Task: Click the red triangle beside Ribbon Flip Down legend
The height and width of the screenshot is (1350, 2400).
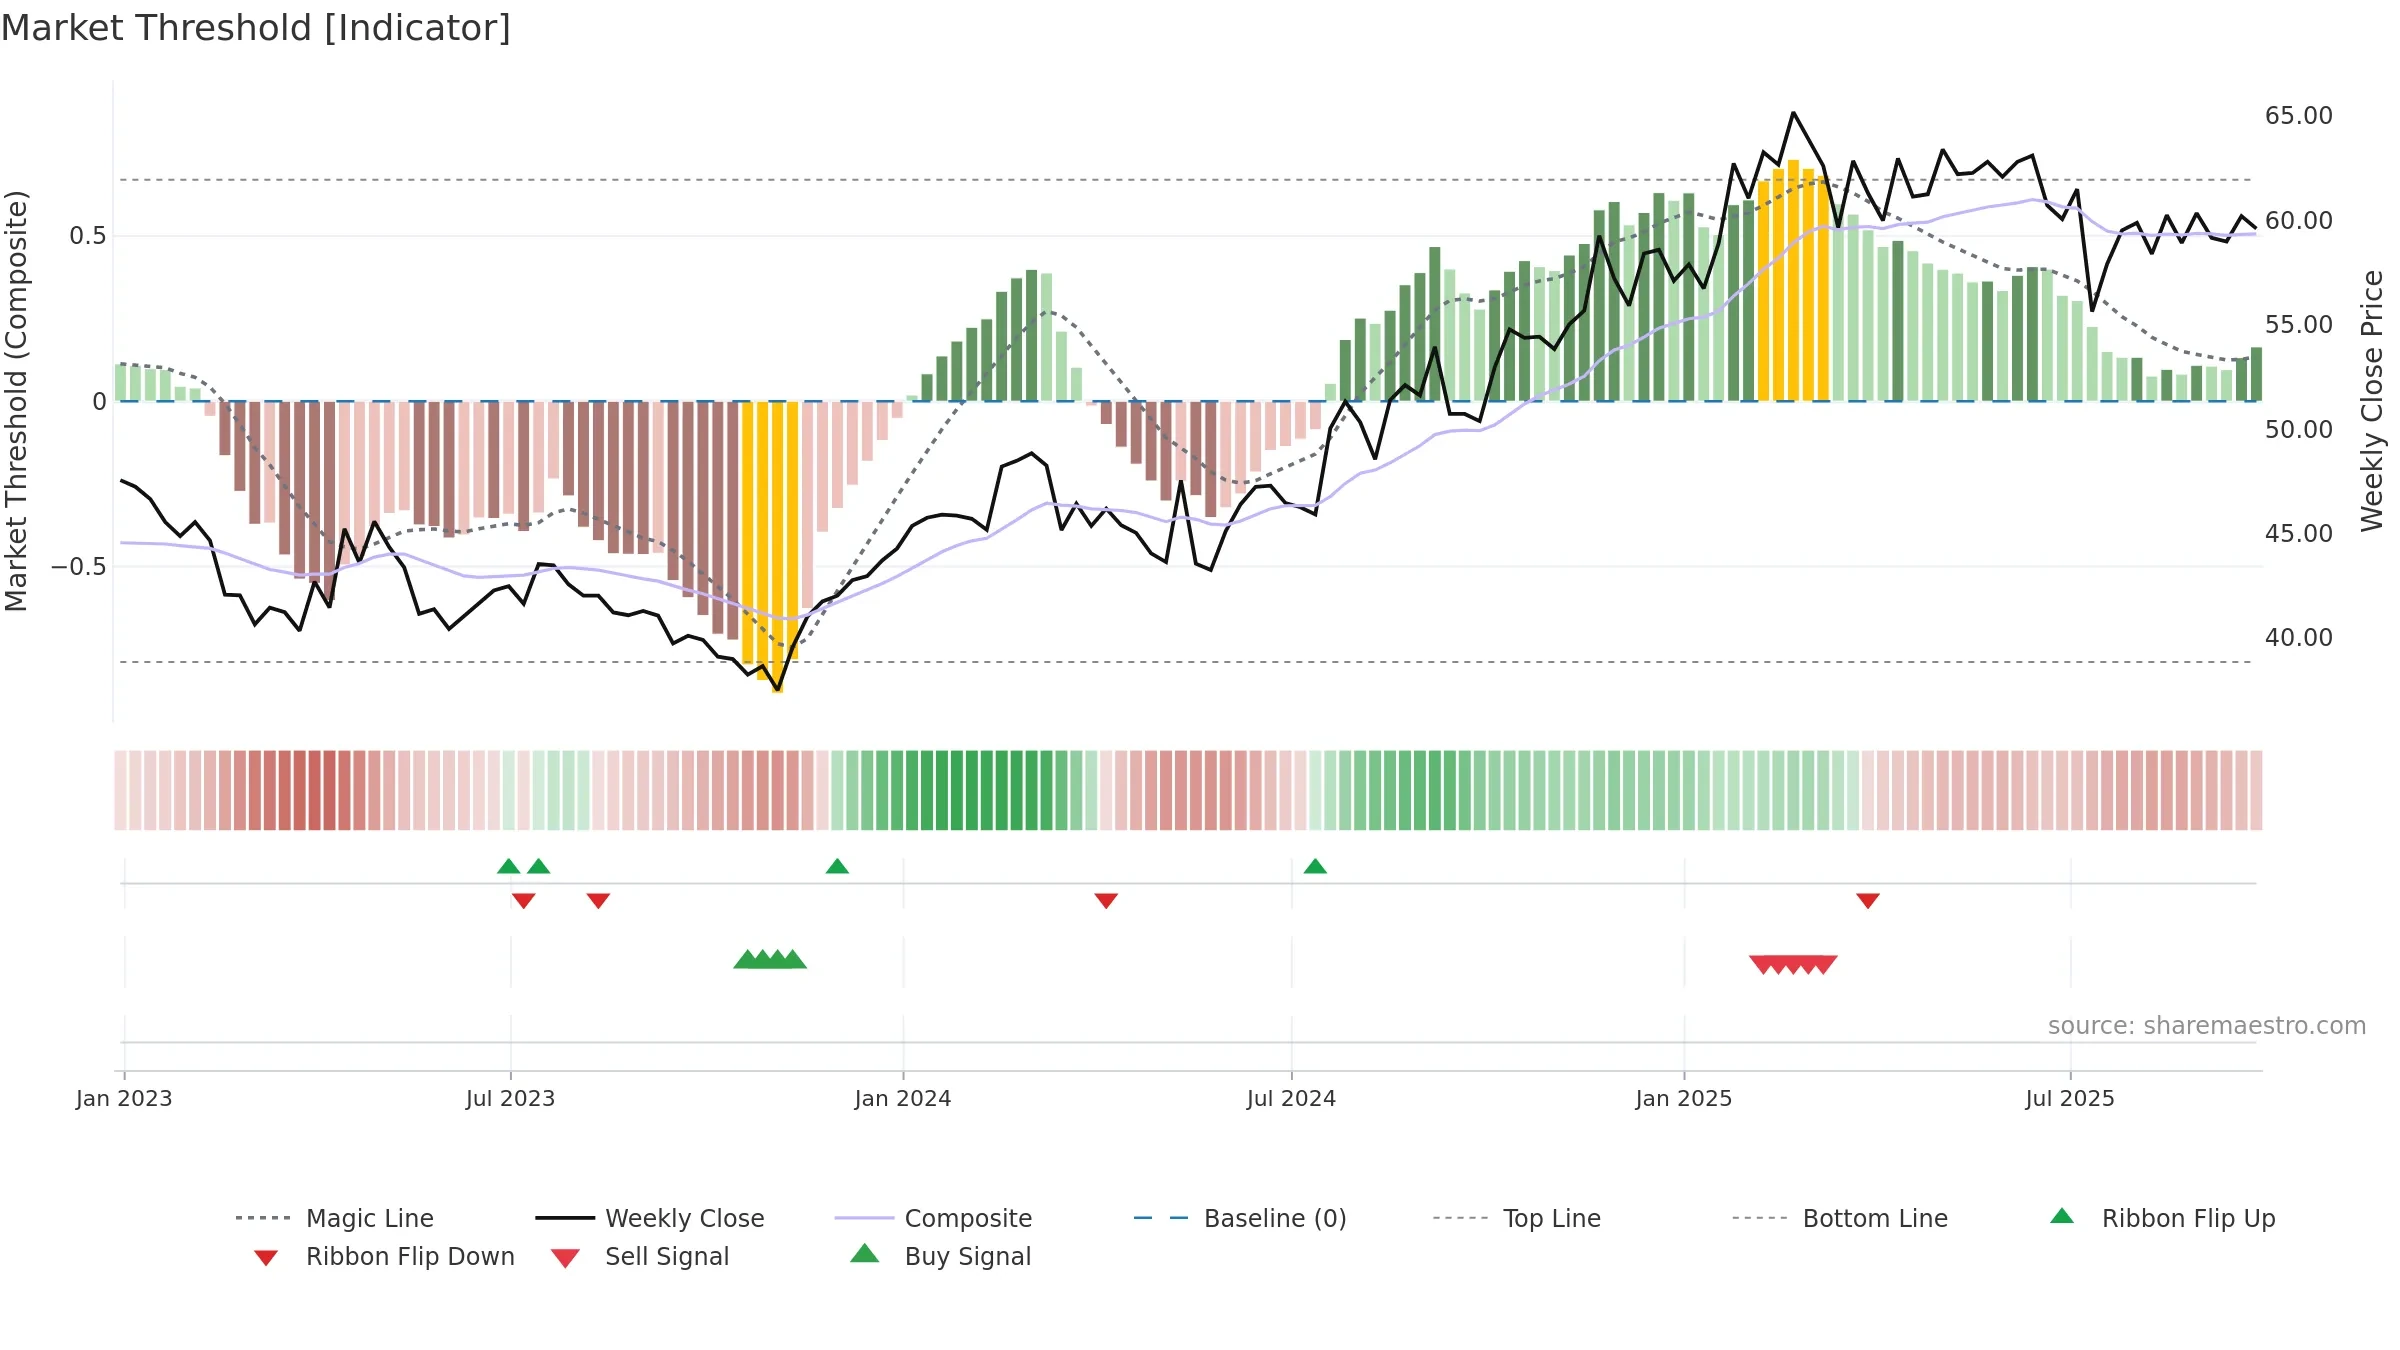Action: pos(266,1258)
